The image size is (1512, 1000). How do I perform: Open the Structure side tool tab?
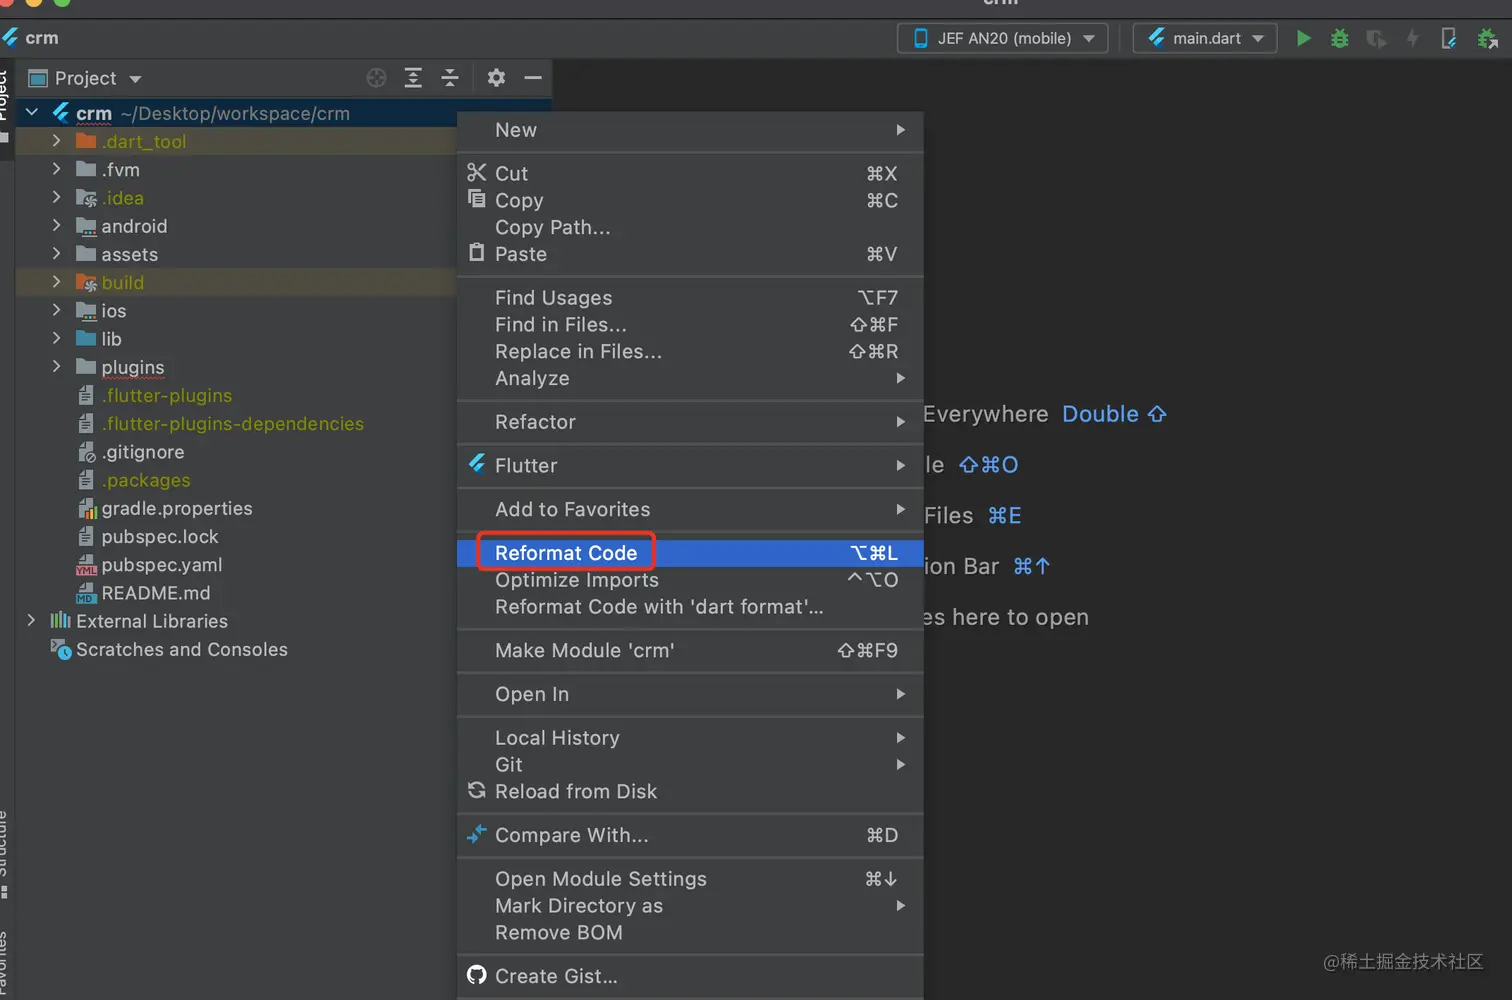pos(5,855)
